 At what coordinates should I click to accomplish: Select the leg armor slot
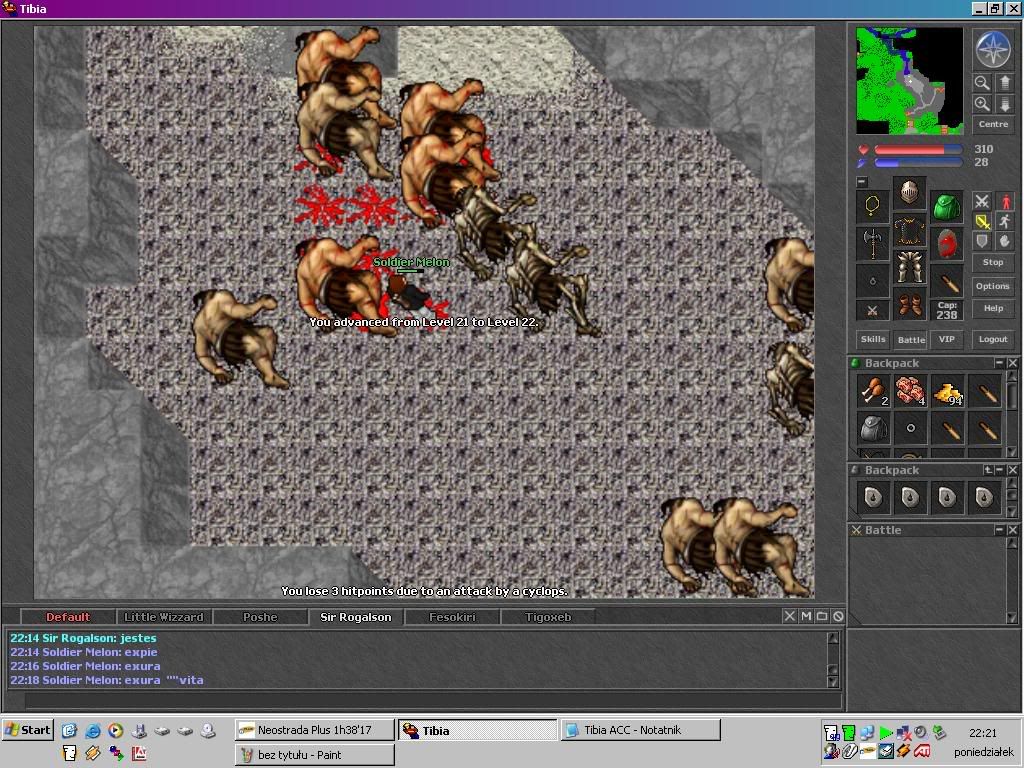tap(910, 267)
